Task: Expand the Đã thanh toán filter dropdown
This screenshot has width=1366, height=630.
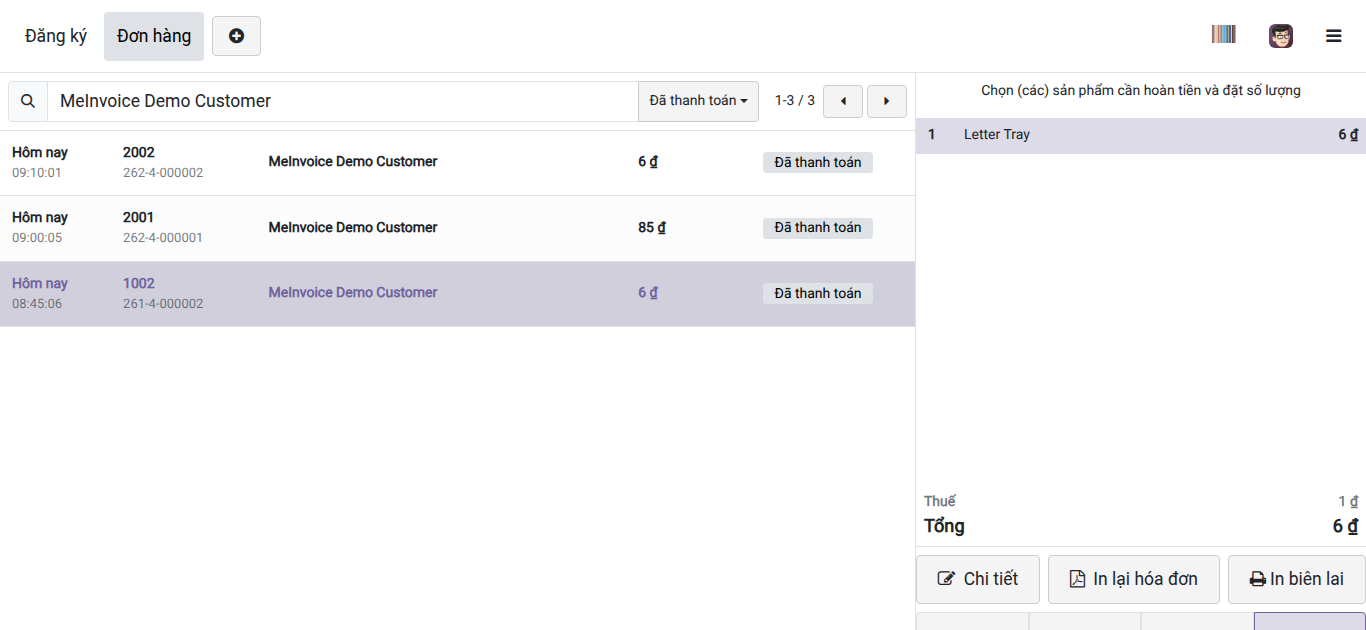Action: (x=698, y=101)
